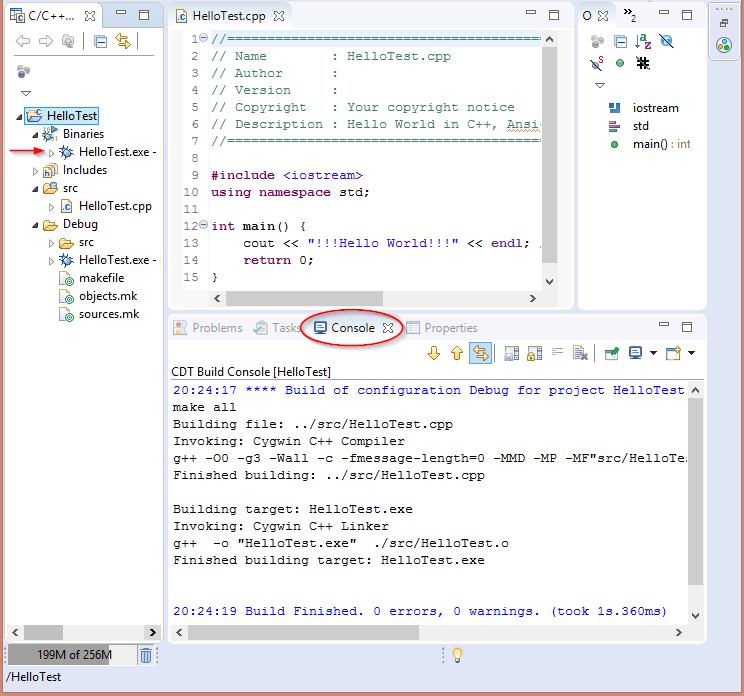Run garbage collector trash icon
The image size is (744, 696).
coord(146,655)
